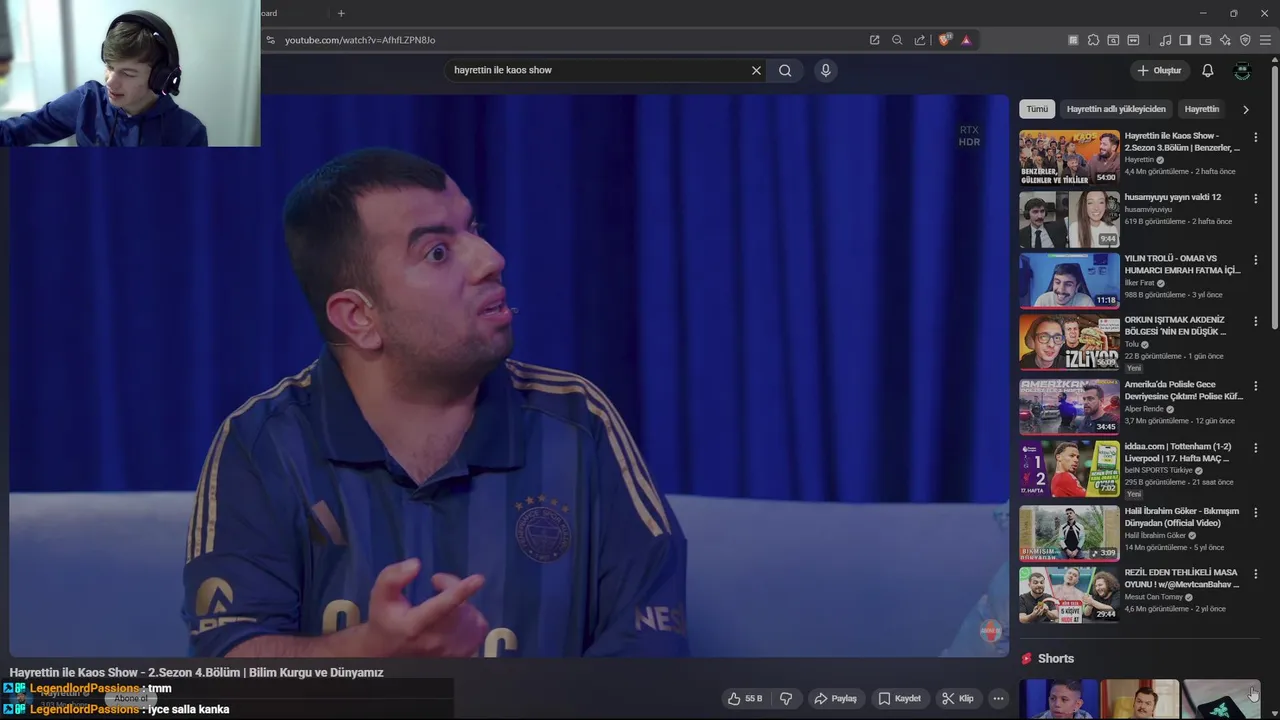Screen dimensions: 1280x720
Task: Open Tottenham (1-2) Liverpool video title
Action: 1178,452
